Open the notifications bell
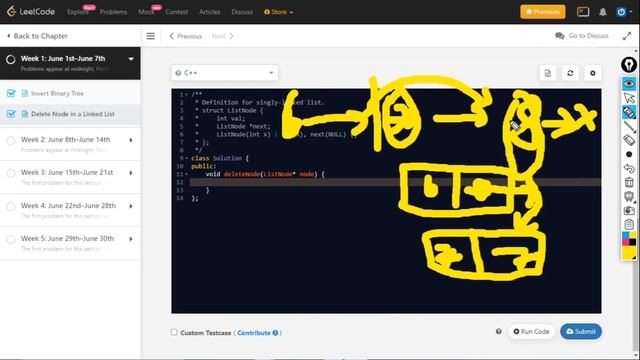The height and width of the screenshot is (360, 640). coord(602,12)
